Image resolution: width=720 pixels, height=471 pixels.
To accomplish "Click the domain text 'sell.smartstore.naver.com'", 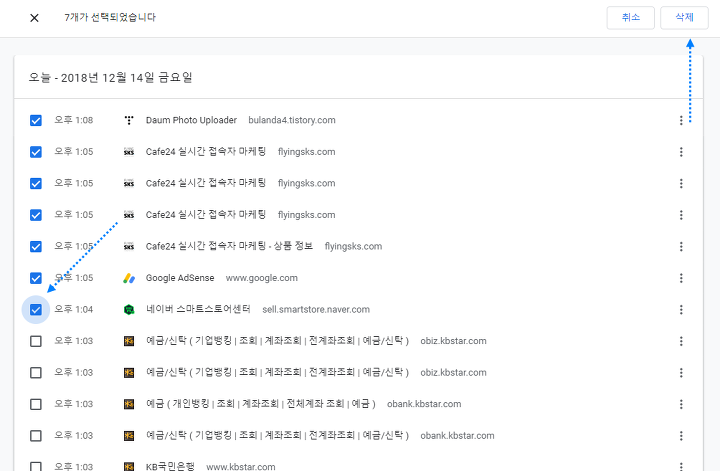I will [x=316, y=310].
